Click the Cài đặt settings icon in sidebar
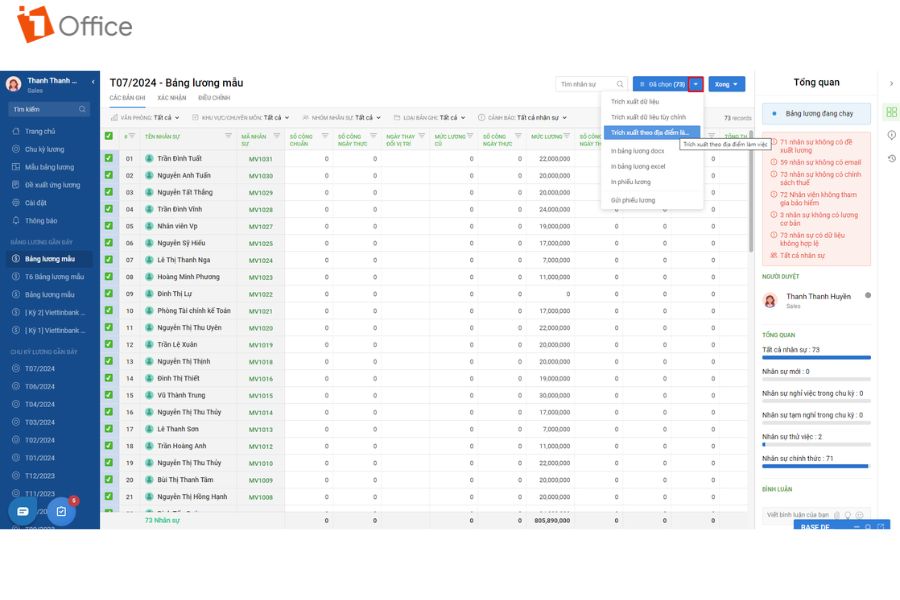Image resolution: width=900 pixels, height=600 pixels. pyautogui.click(x=15, y=203)
